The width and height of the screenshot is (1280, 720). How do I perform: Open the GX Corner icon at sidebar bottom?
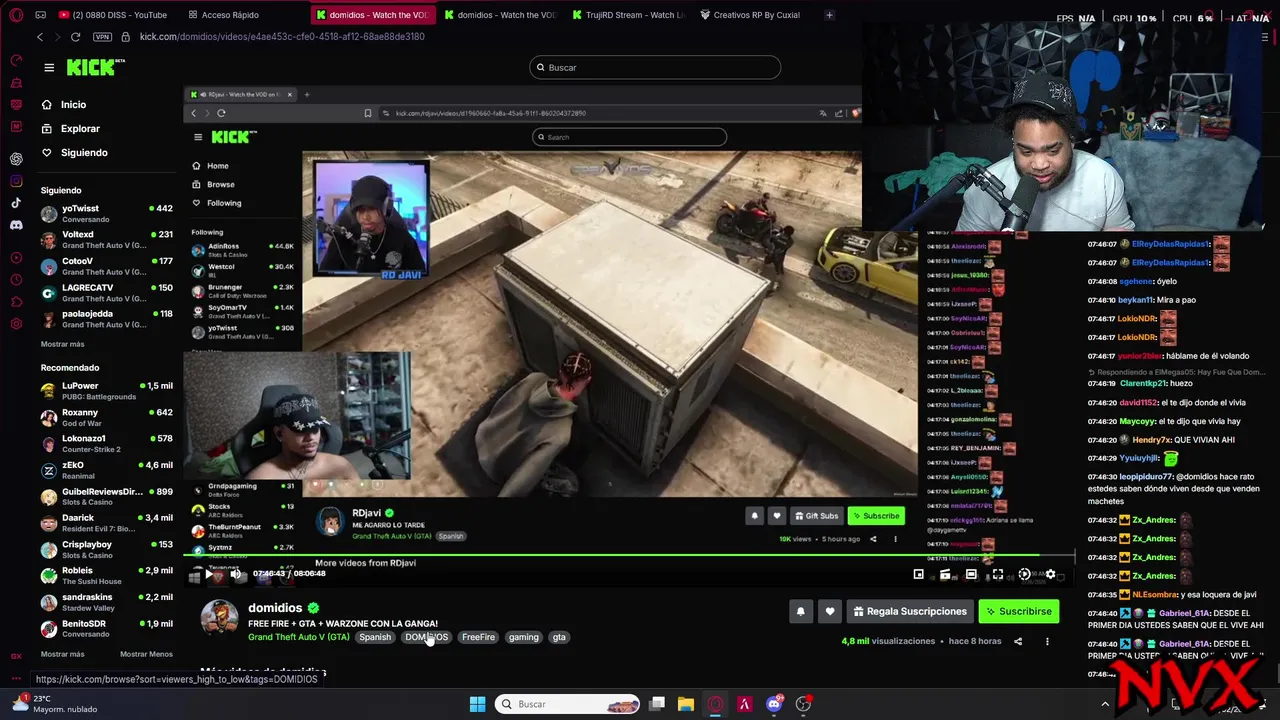pos(16,656)
